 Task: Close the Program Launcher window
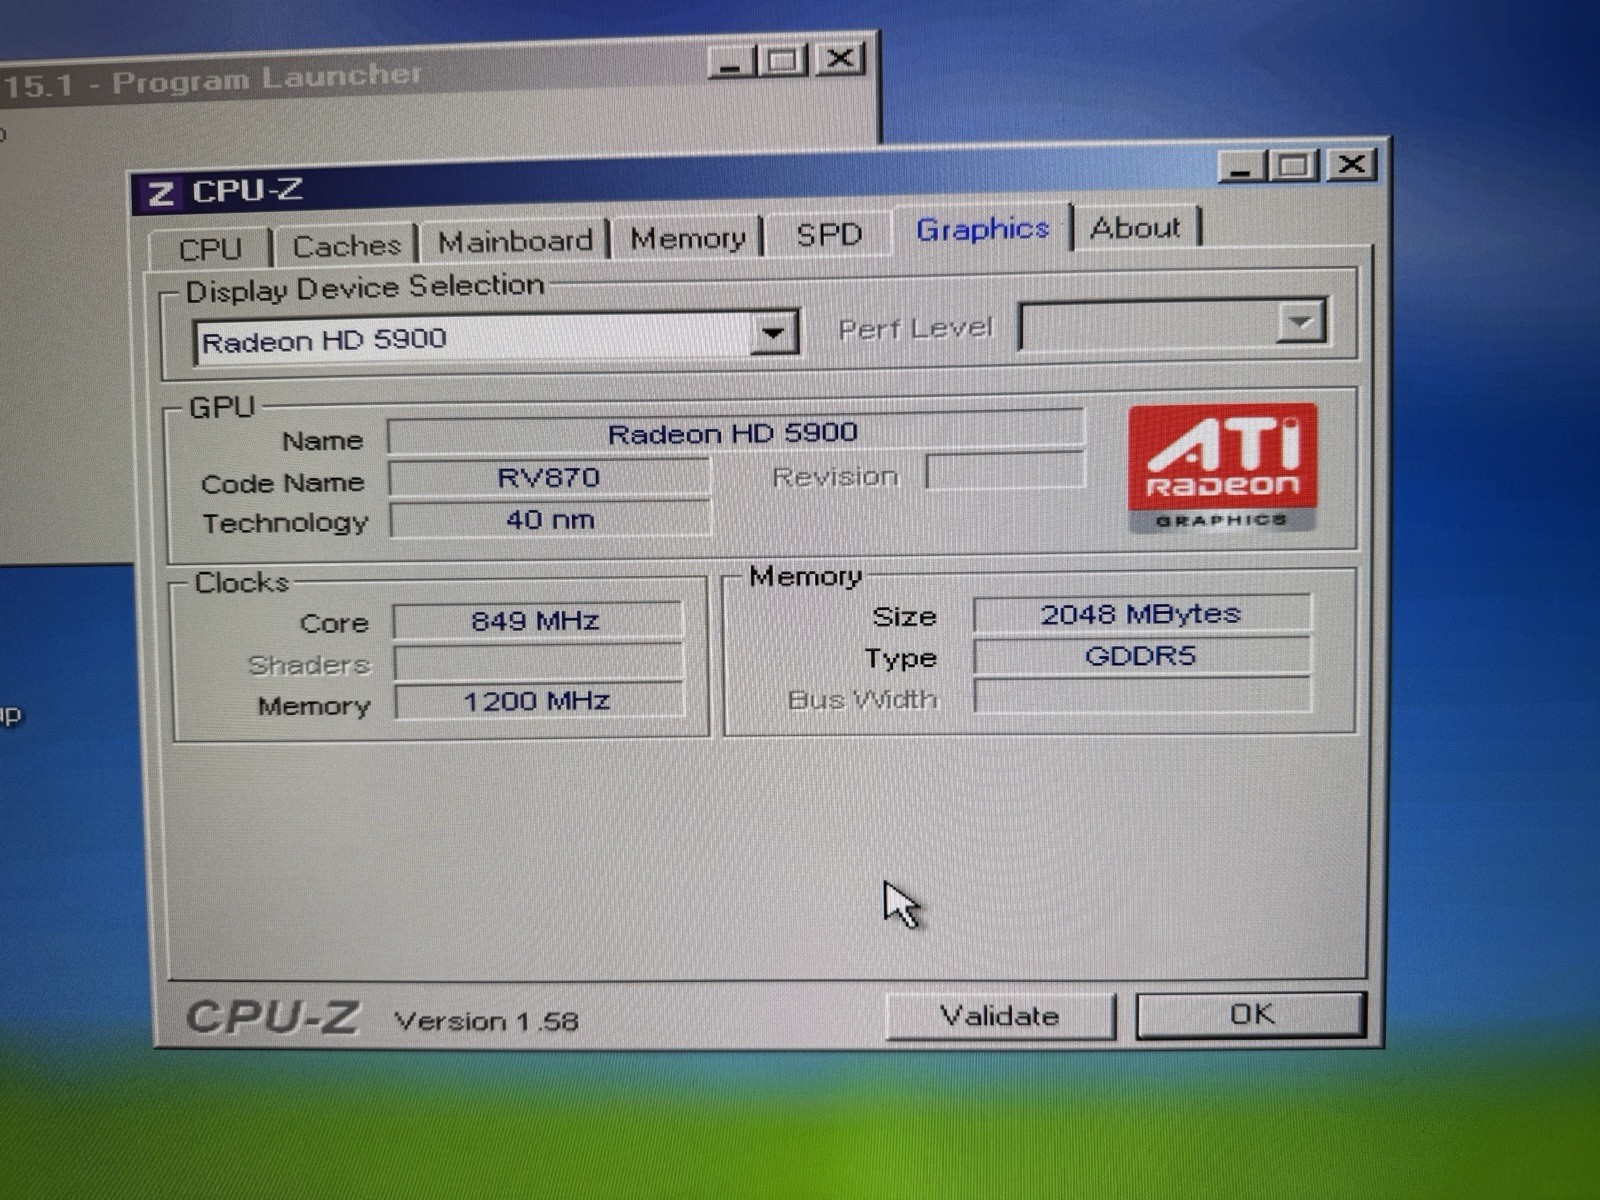click(840, 59)
